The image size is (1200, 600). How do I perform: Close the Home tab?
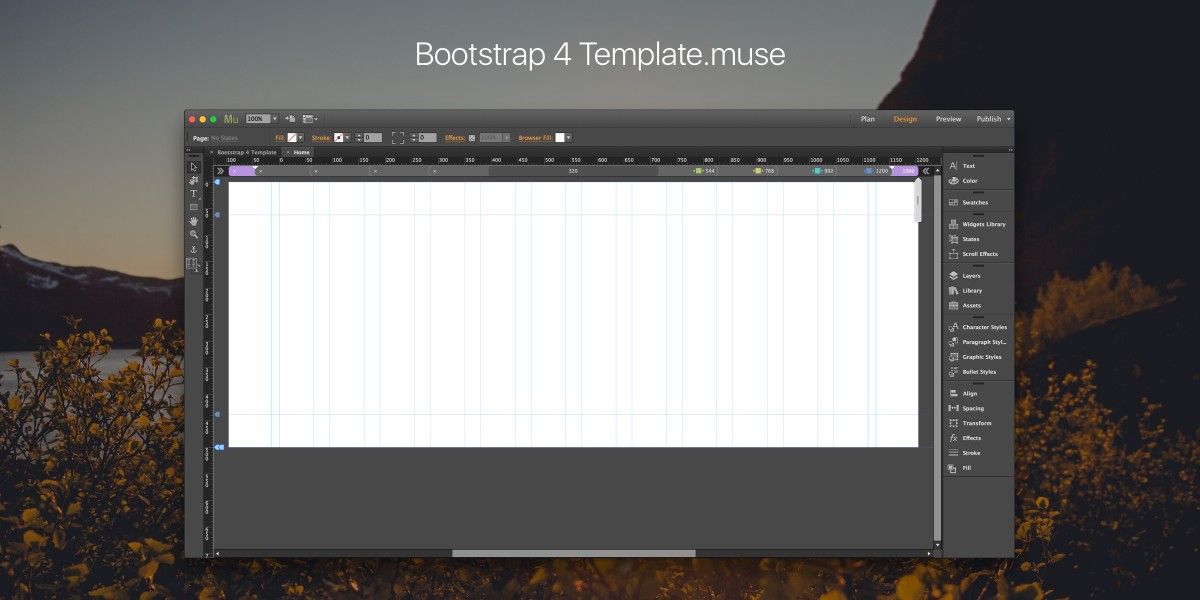point(288,152)
